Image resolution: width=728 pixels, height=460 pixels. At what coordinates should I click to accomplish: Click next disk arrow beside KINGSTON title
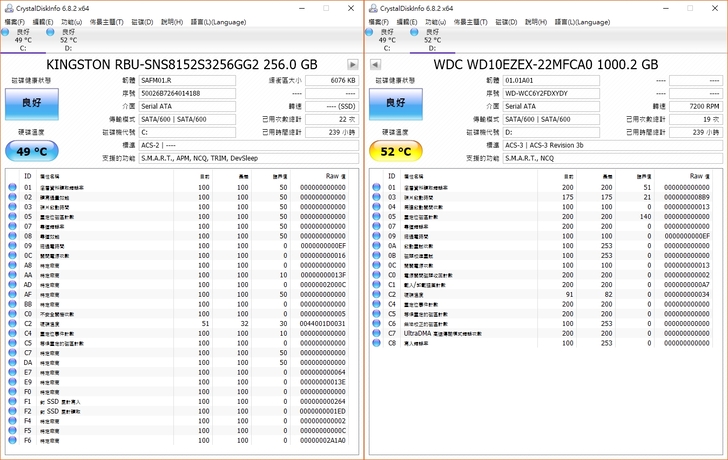click(x=352, y=64)
